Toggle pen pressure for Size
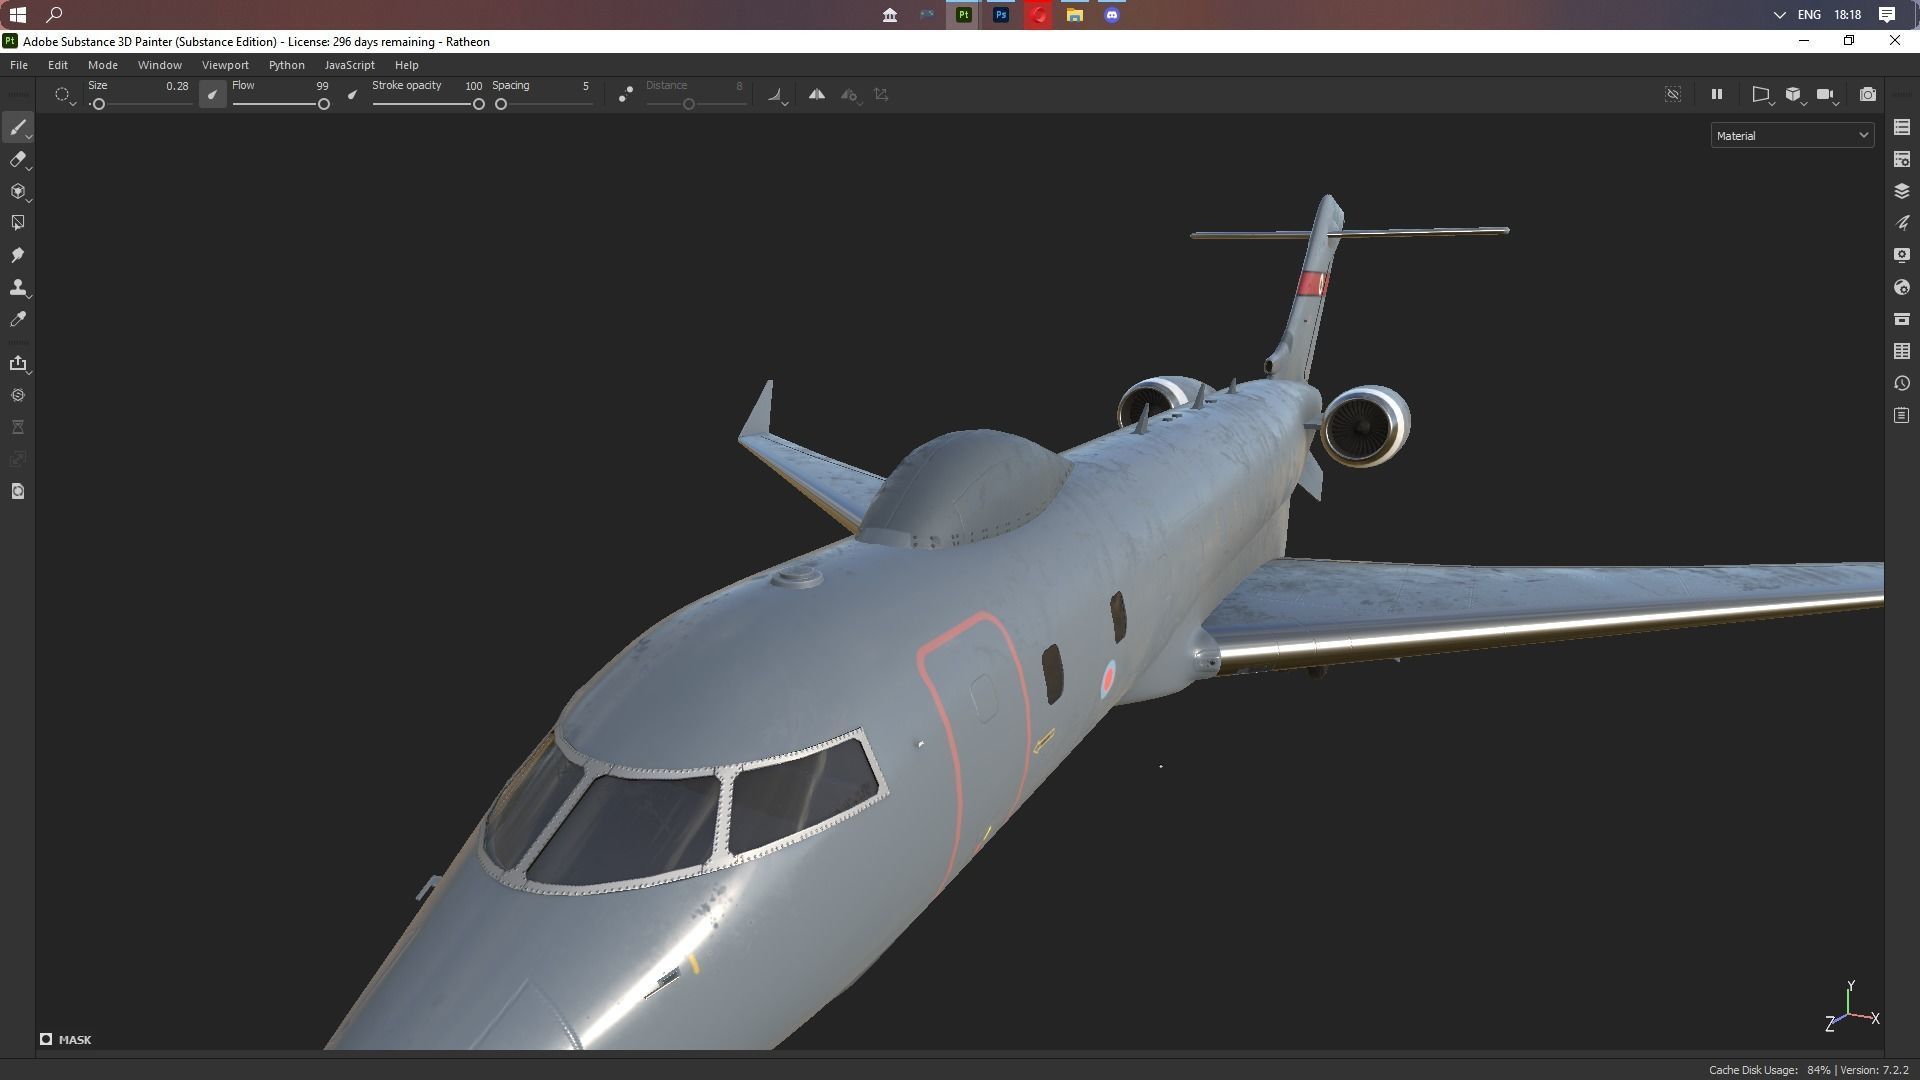This screenshot has height=1080, width=1920. (x=212, y=95)
